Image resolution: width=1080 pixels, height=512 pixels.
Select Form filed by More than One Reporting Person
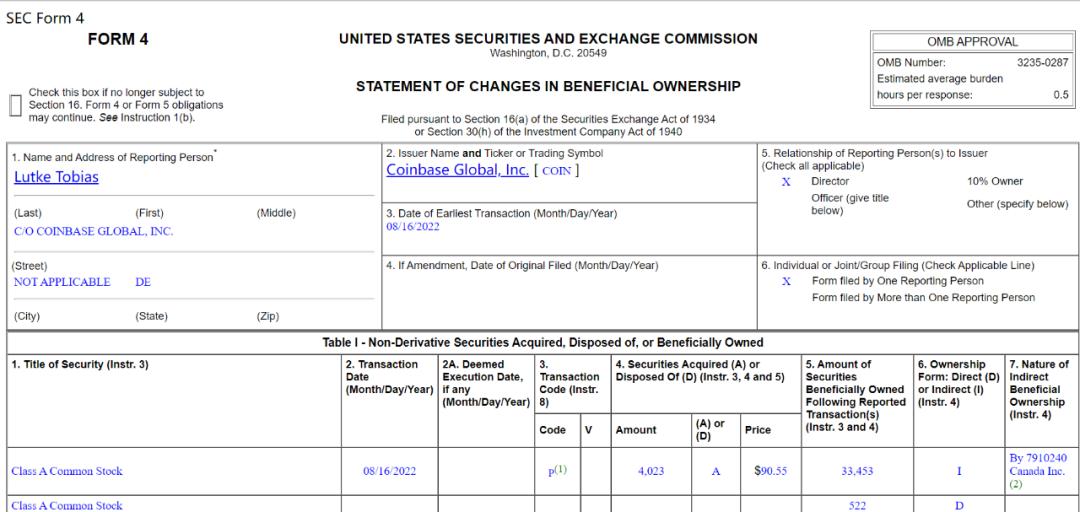923,297
